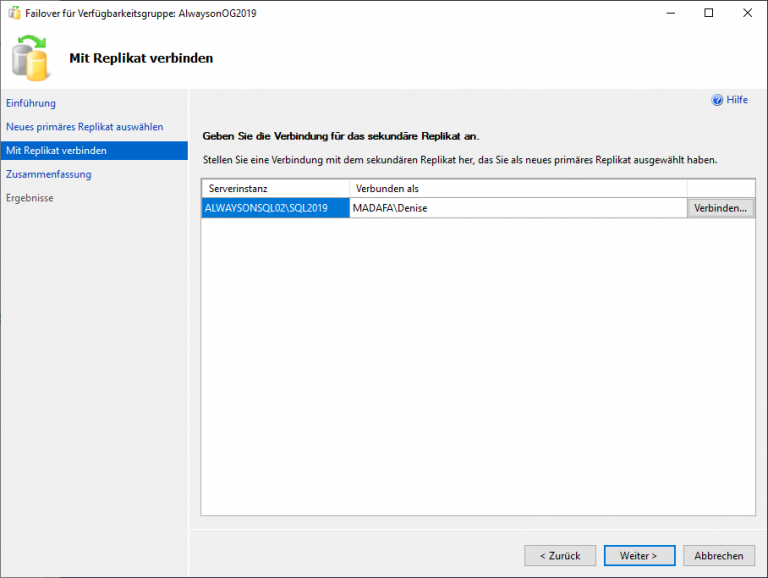Minimize the failover wizard window

[671, 13]
